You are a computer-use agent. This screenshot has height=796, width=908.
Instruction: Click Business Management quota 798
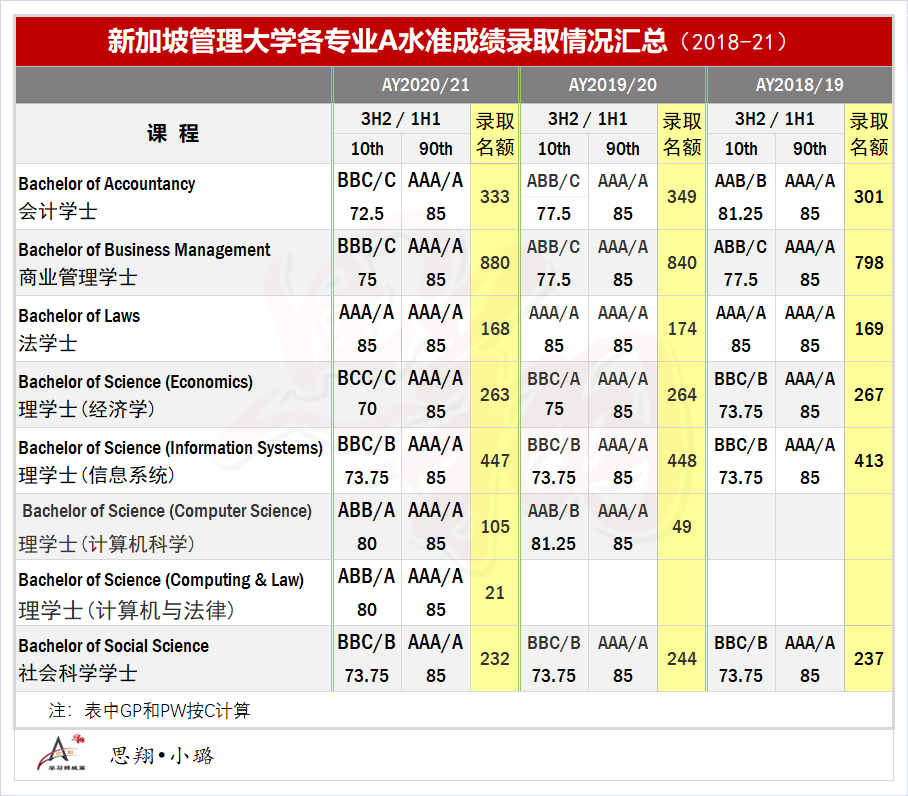click(x=869, y=263)
